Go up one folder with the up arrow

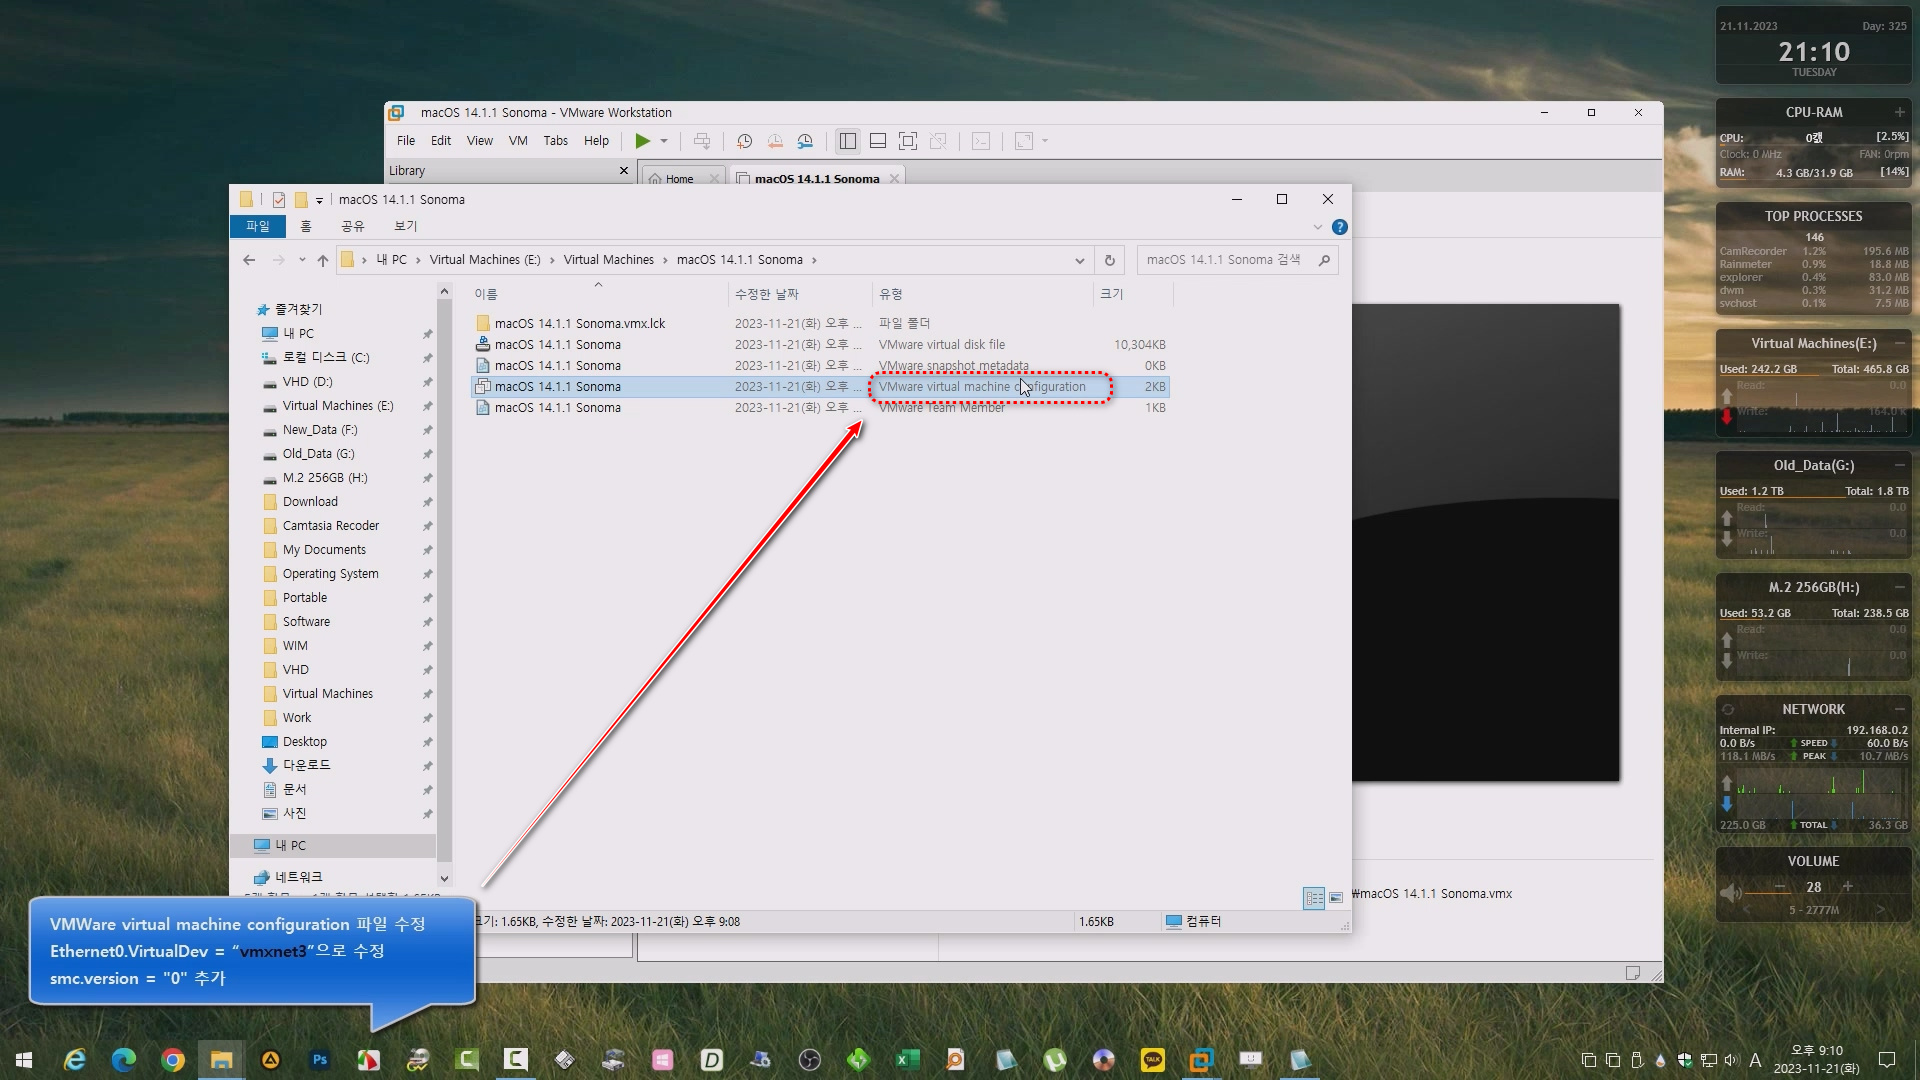(x=322, y=260)
